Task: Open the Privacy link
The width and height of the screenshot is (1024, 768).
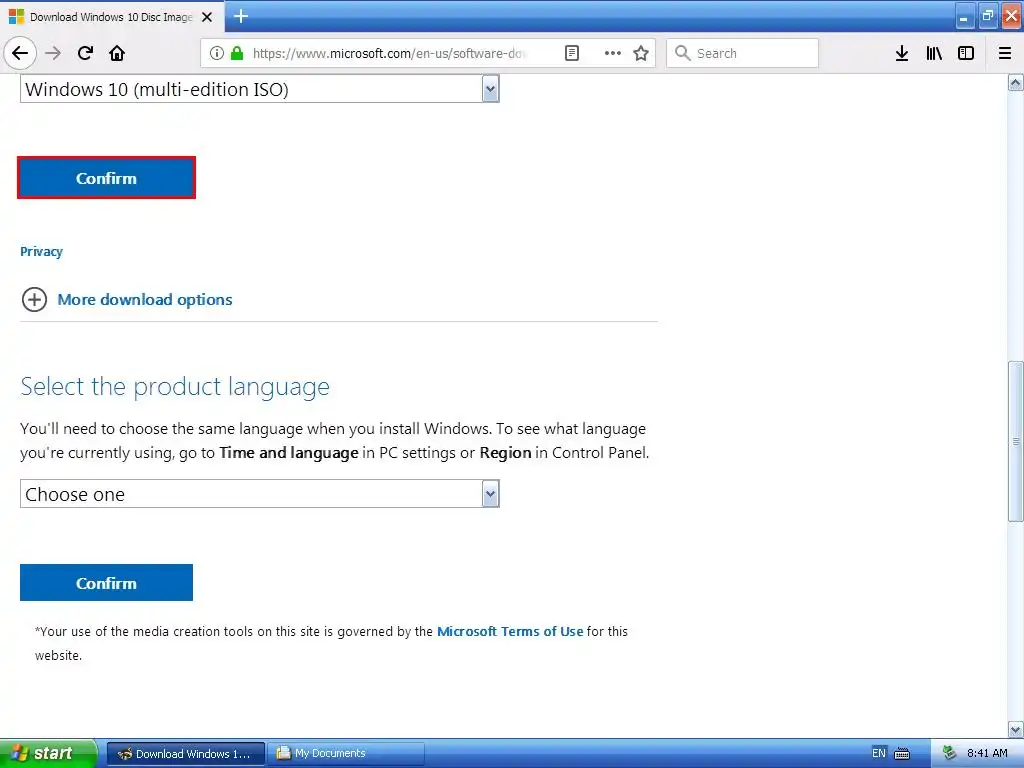Action: (x=41, y=251)
